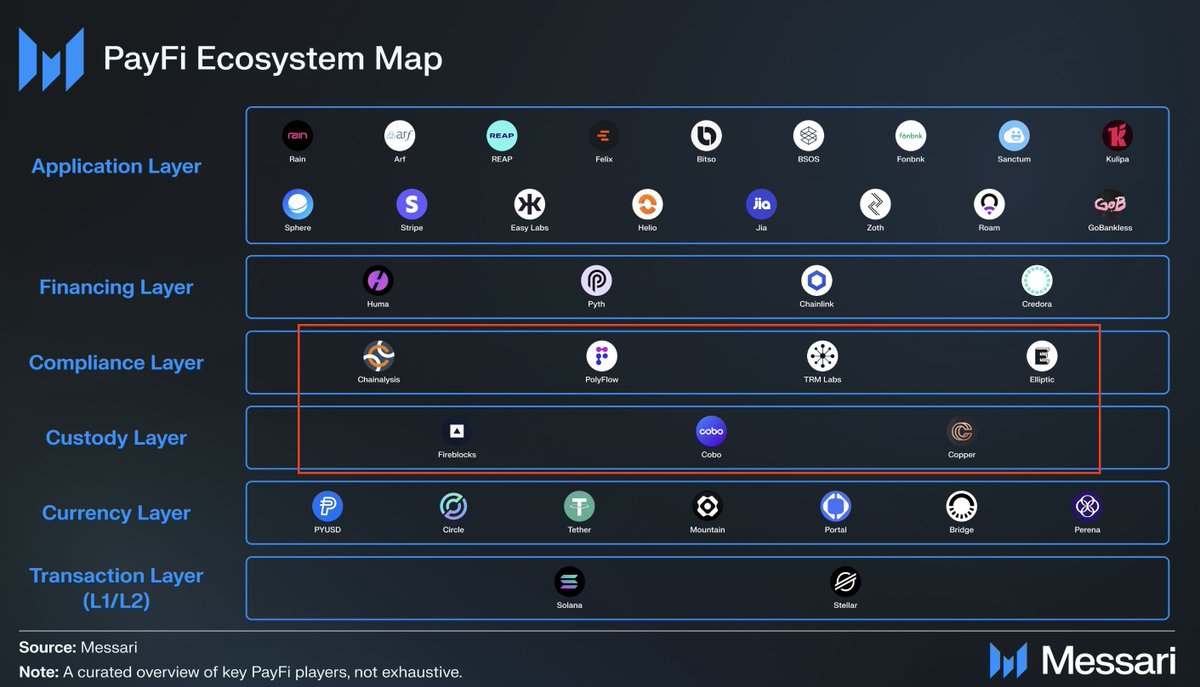This screenshot has height=687, width=1200.
Task: Select the Fireblocks custody icon
Action: tap(457, 431)
